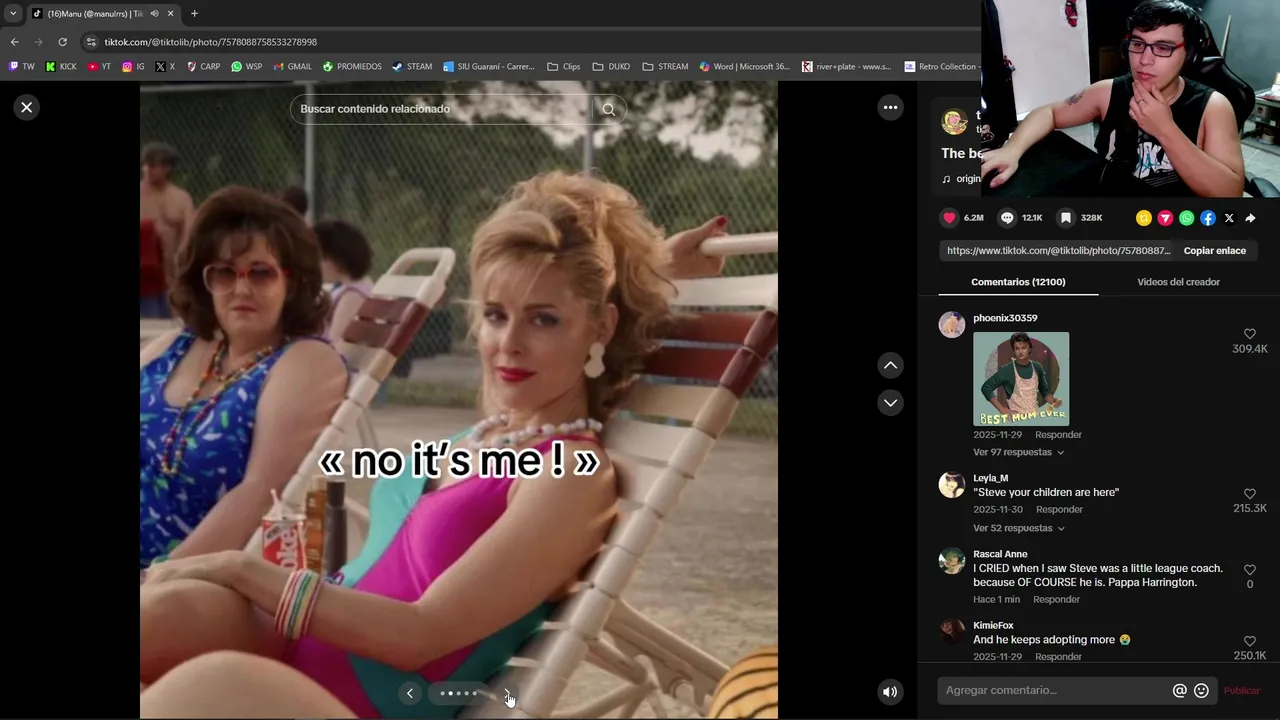Open a new browser tab

point(194,13)
